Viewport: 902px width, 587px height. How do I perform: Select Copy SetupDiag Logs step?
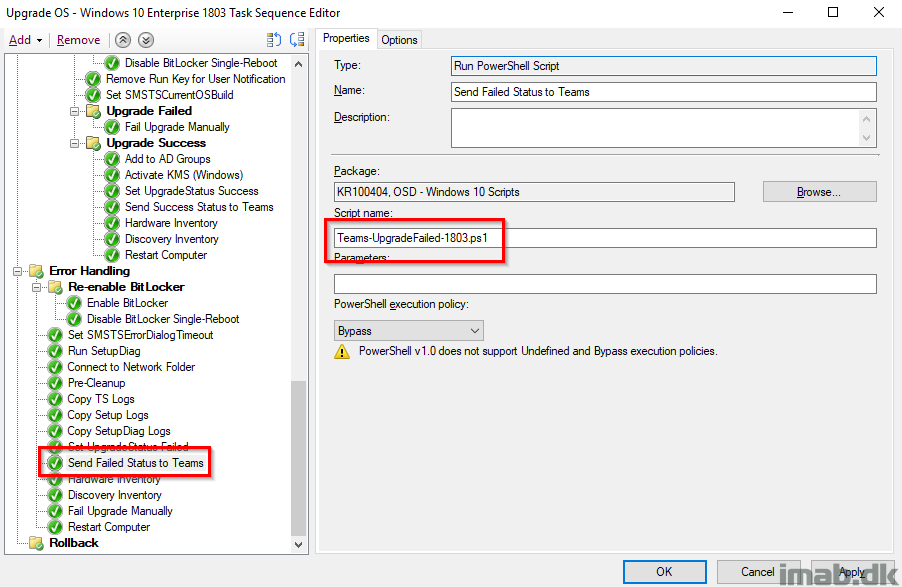pyautogui.click(x=119, y=431)
